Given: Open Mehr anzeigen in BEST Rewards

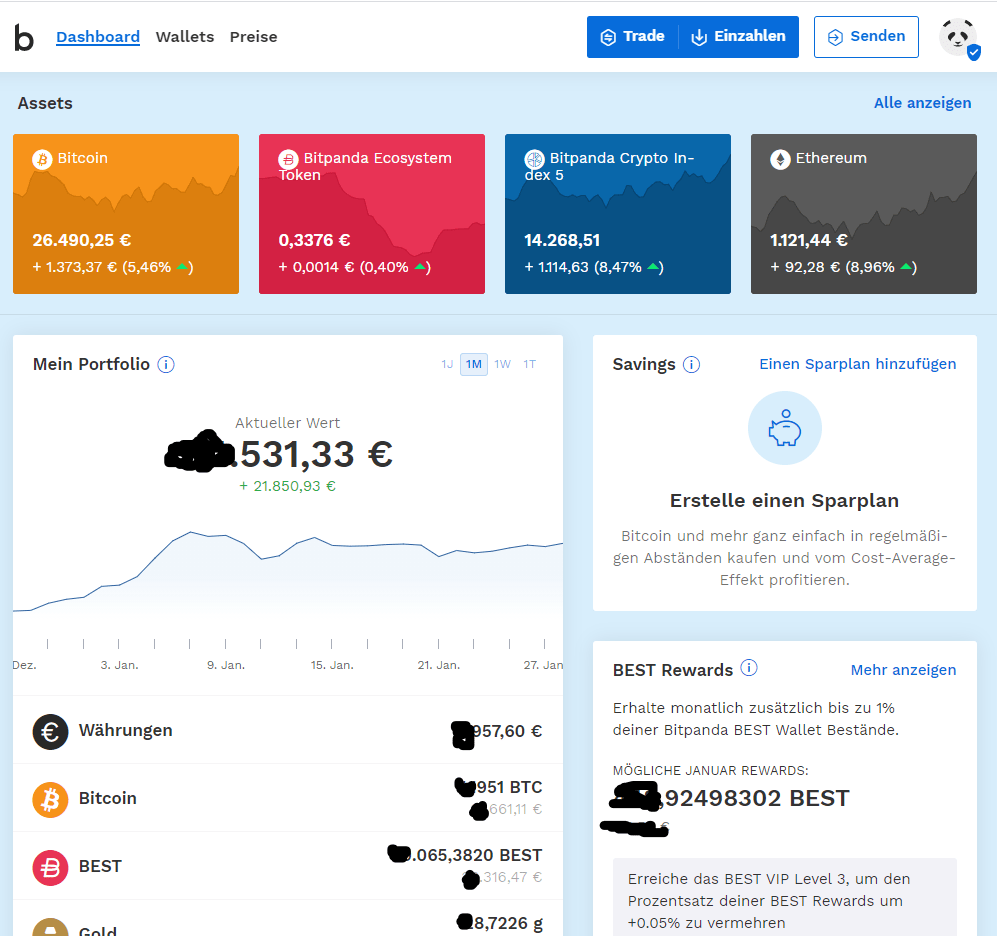Looking at the screenshot, I should pyautogui.click(x=904, y=670).
